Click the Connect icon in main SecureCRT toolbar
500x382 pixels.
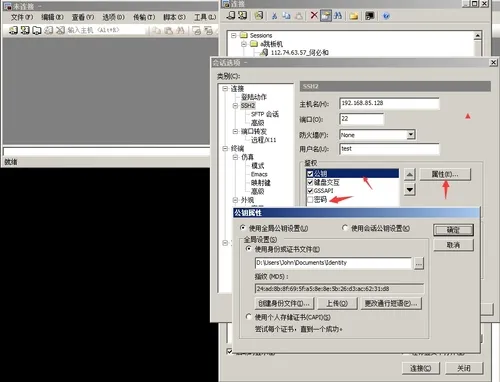[x=13, y=30]
